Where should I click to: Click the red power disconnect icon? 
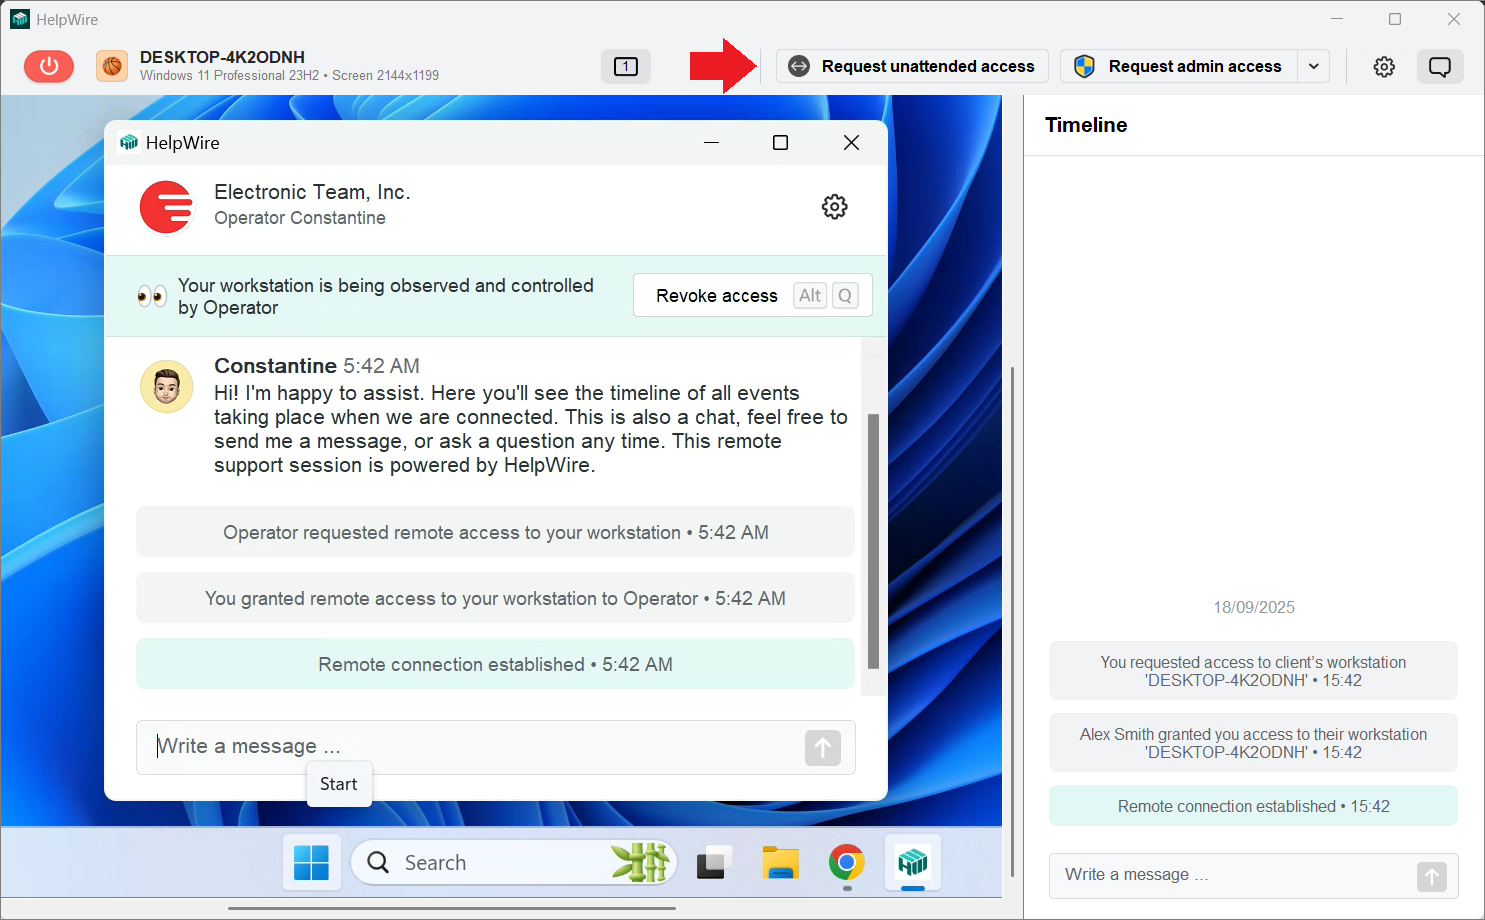coord(48,66)
